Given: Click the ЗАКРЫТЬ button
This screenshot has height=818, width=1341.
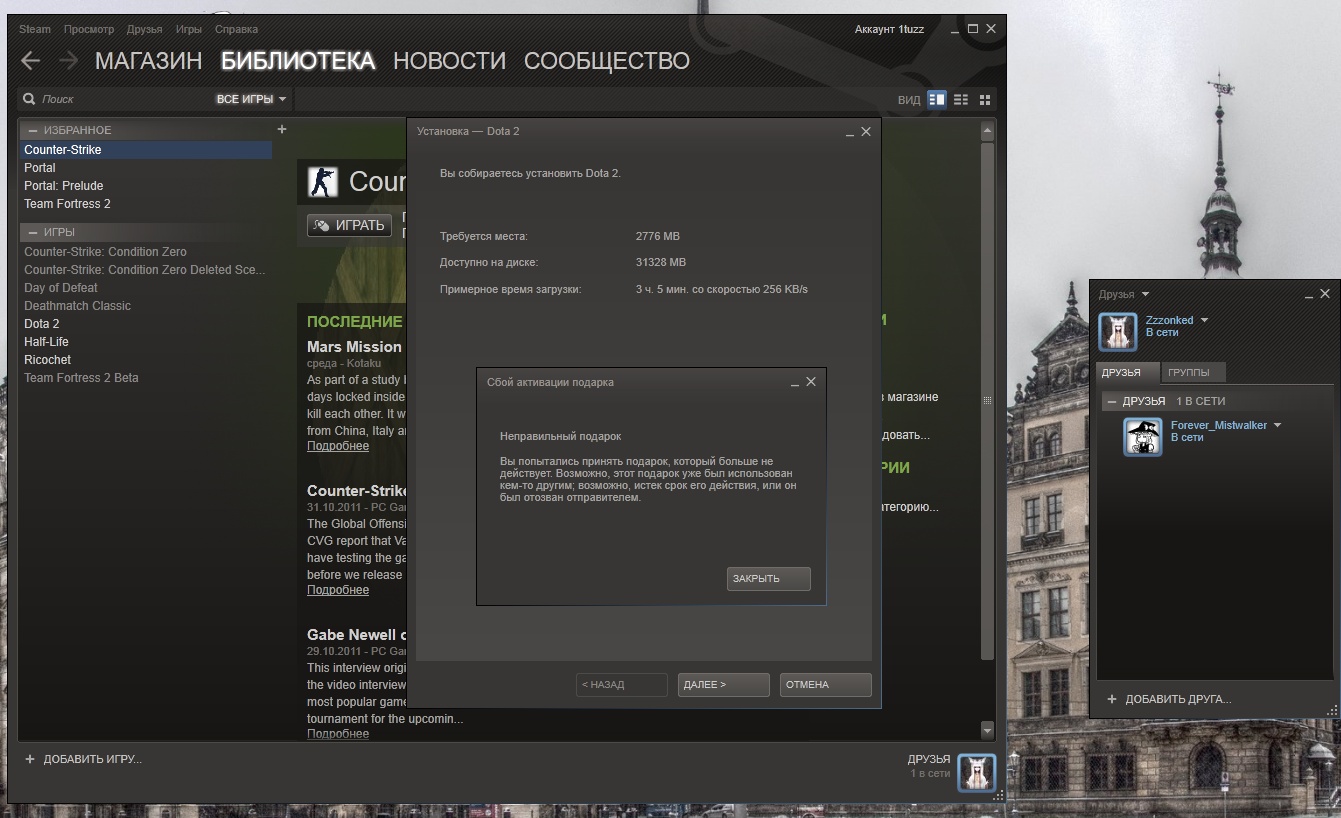Looking at the screenshot, I should 768,578.
